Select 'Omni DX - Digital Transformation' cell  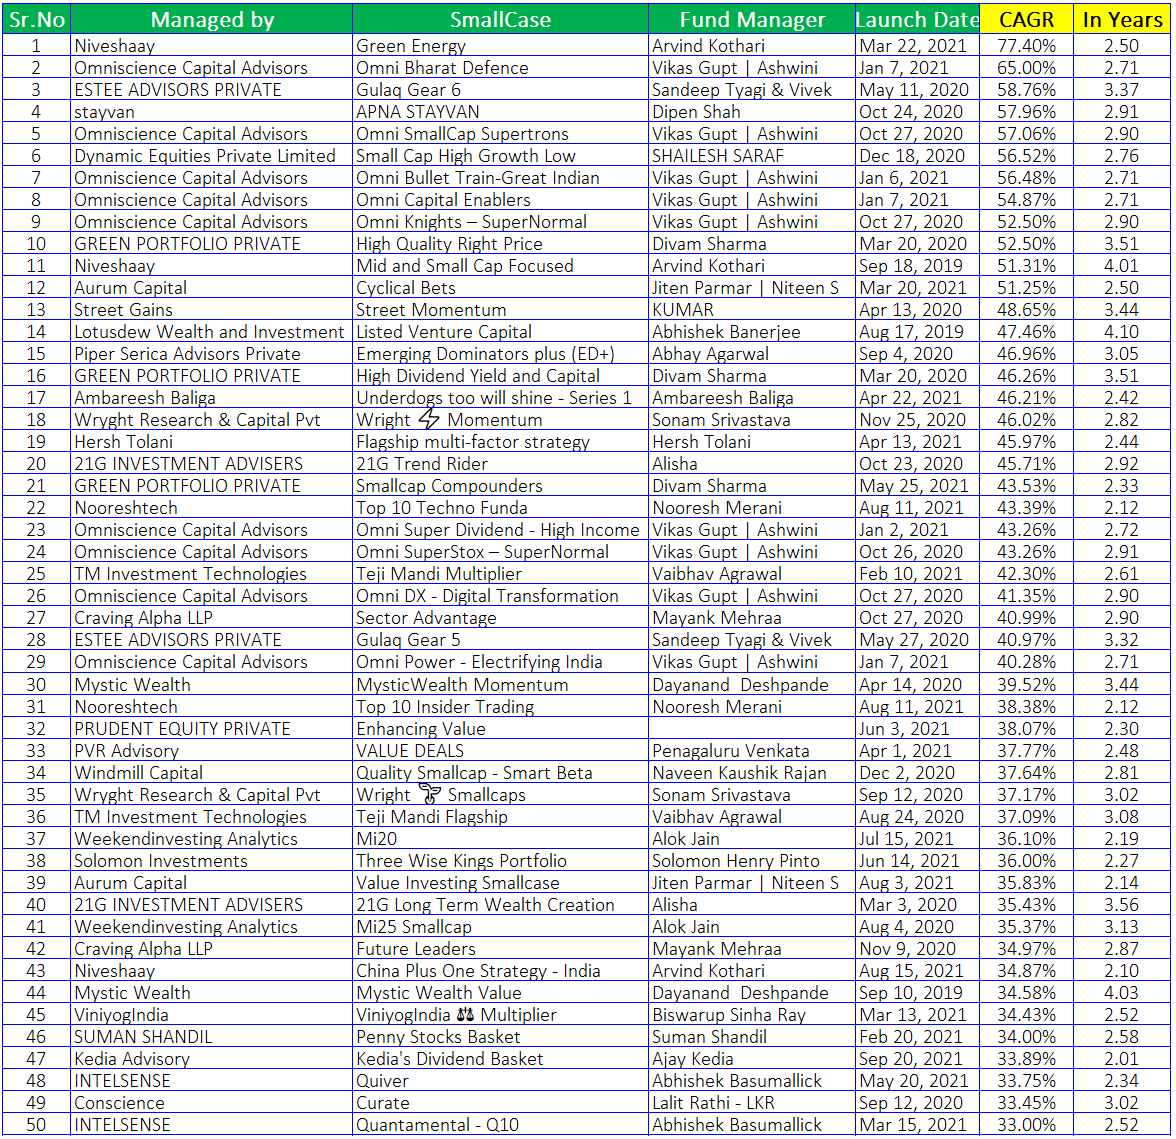click(x=500, y=596)
